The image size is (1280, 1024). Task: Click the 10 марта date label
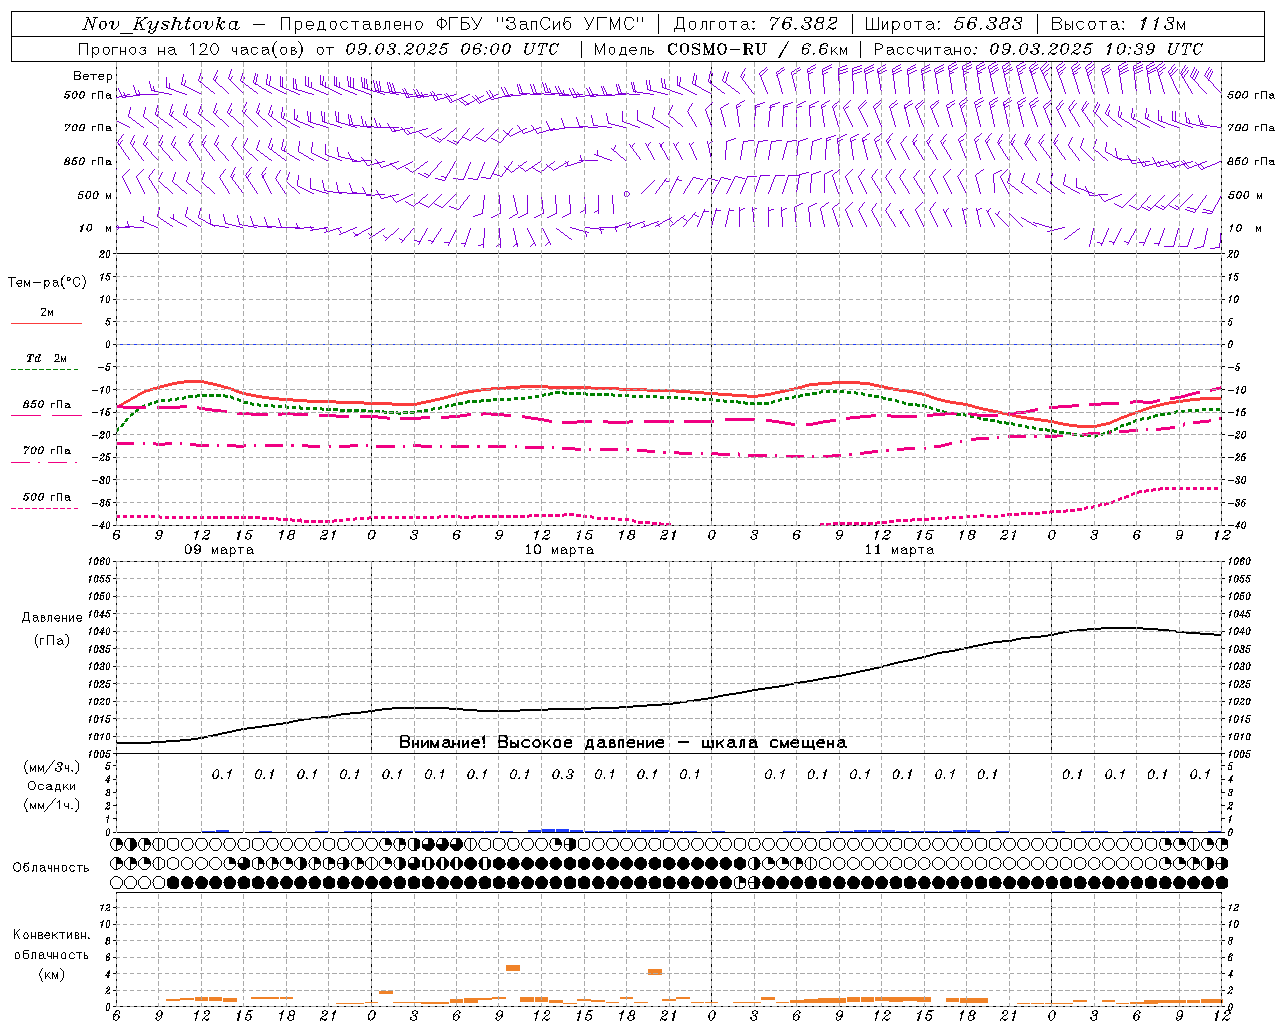pyautogui.click(x=559, y=550)
